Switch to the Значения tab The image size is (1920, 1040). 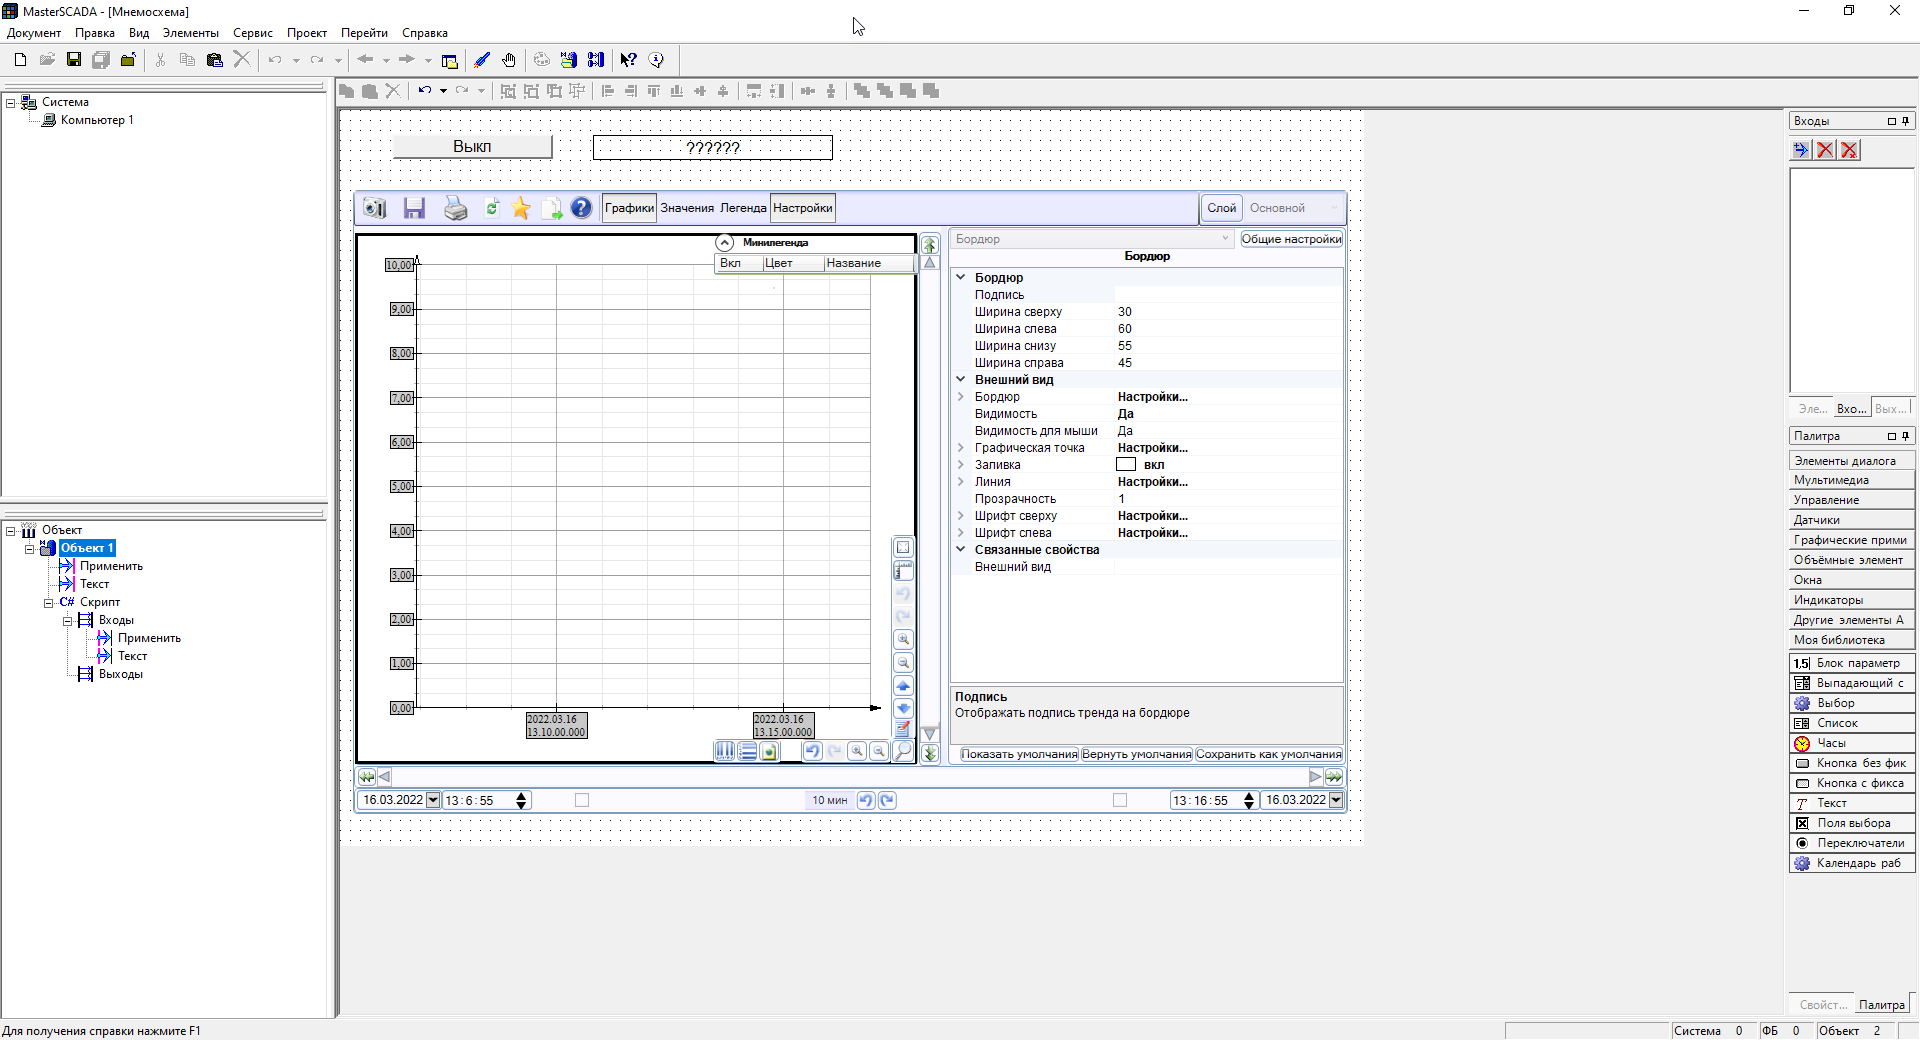687,208
